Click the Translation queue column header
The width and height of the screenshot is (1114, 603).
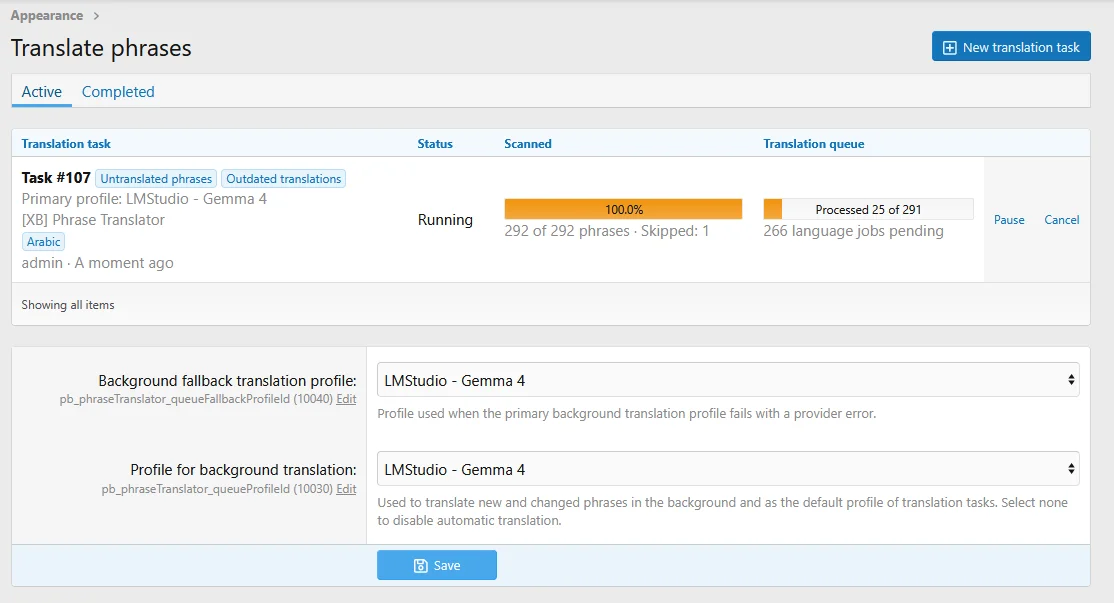(813, 143)
